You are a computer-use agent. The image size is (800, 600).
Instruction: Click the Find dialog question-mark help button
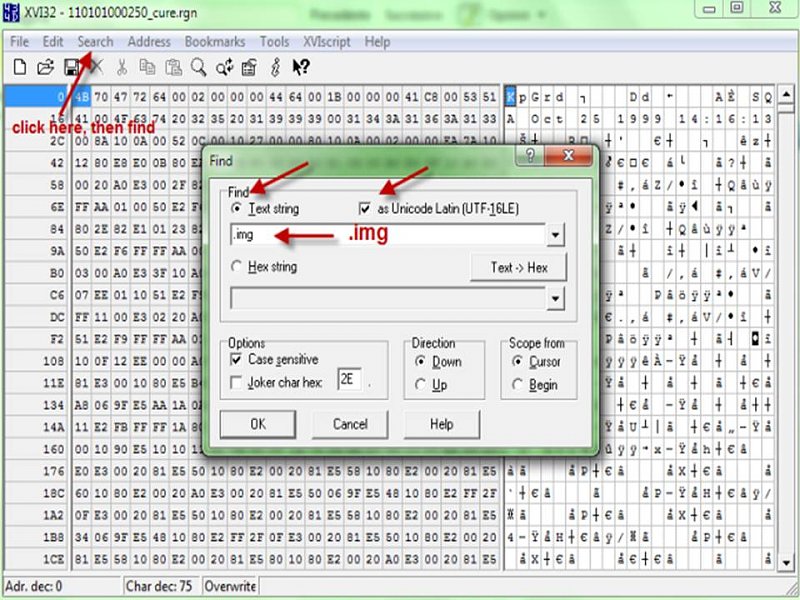pyautogui.click(x=530, y=155)
